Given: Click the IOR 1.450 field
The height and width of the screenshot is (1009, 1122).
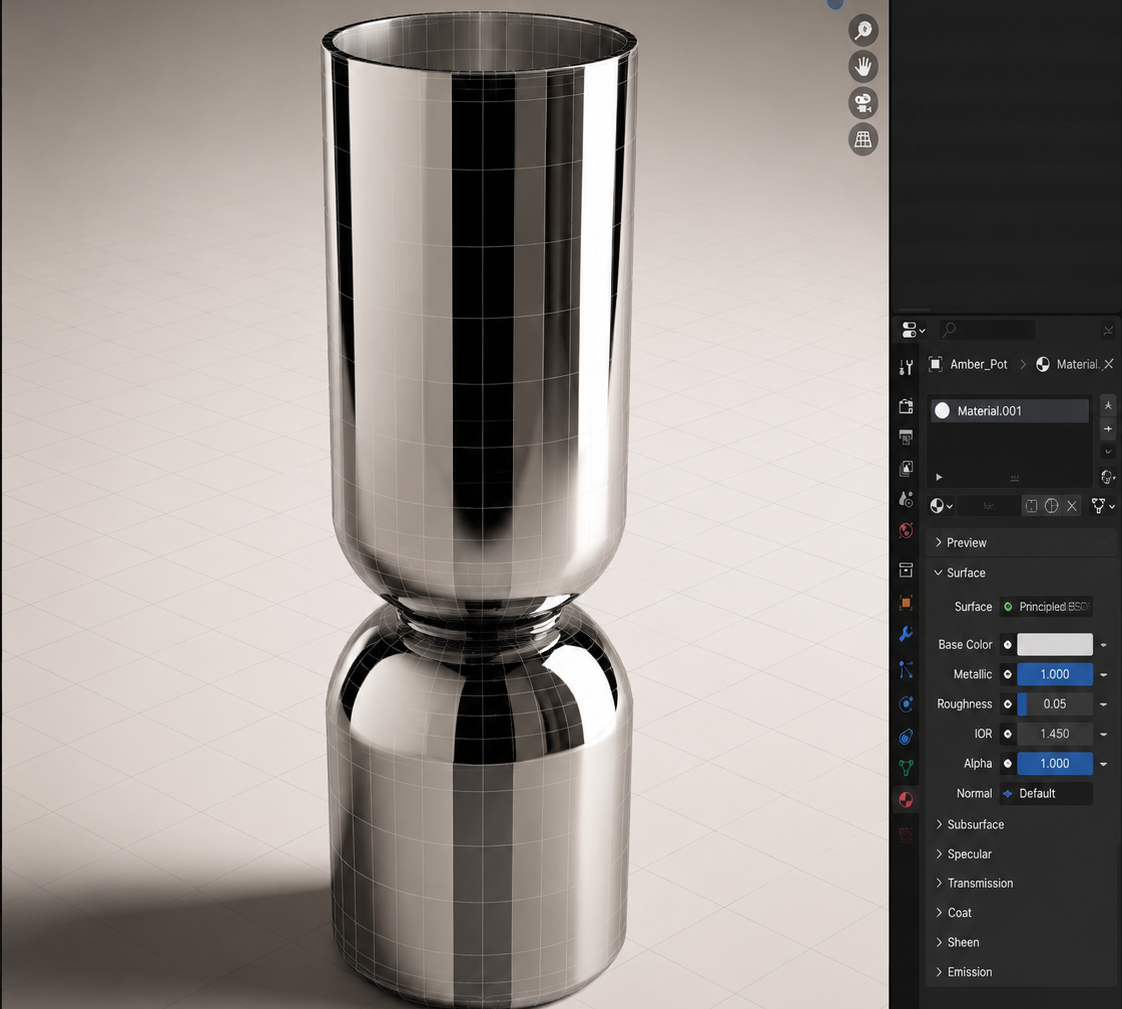Looking at the screenshot, I should 1055,733.
